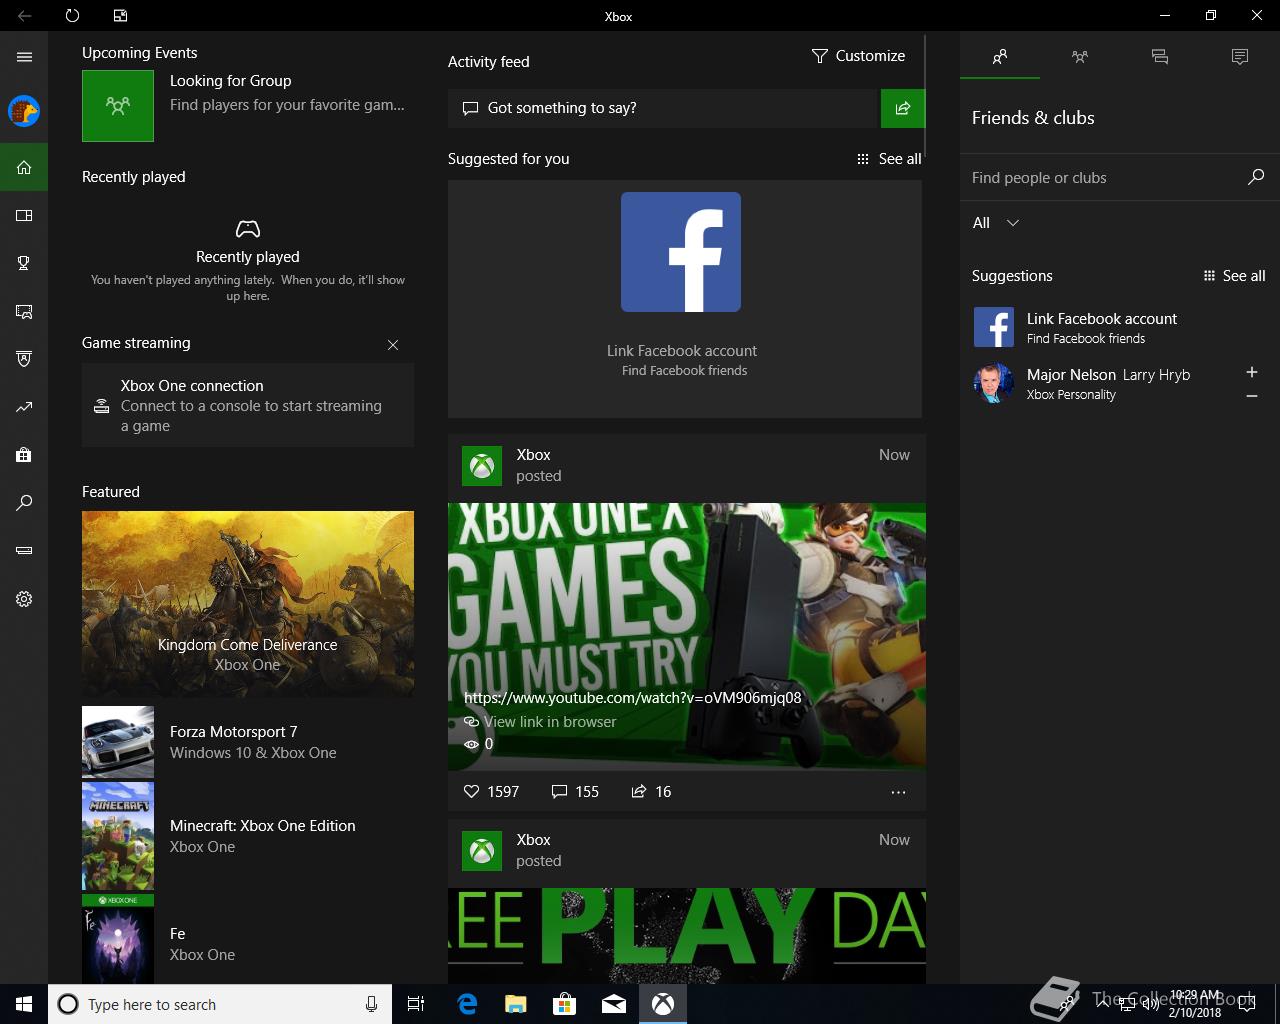Click the Looking for Group green tile

point(118,105)
